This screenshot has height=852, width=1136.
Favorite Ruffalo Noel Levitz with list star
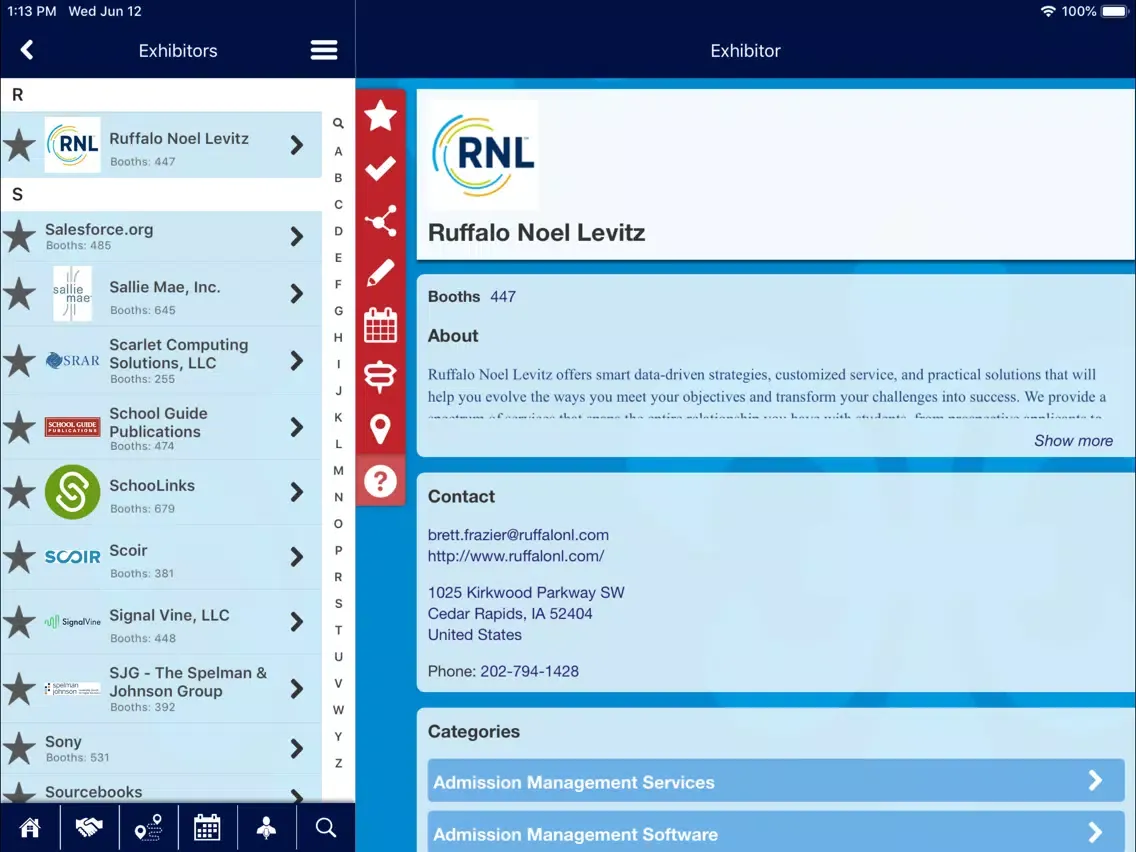[20, 145]
